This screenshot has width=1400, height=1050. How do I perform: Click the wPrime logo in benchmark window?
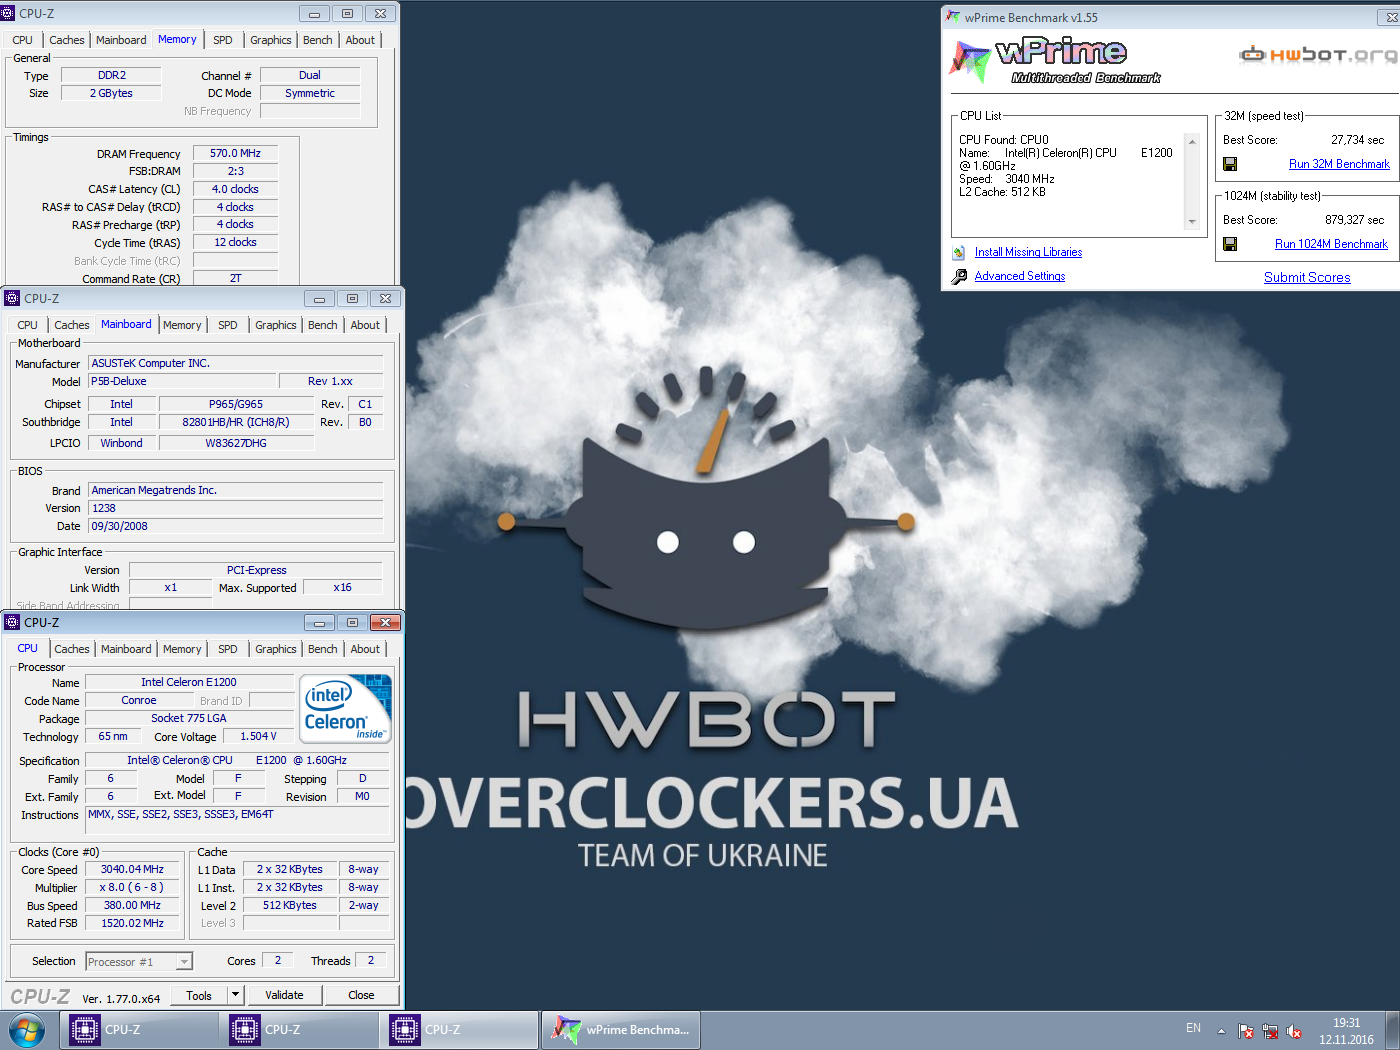pos(1054,62)
